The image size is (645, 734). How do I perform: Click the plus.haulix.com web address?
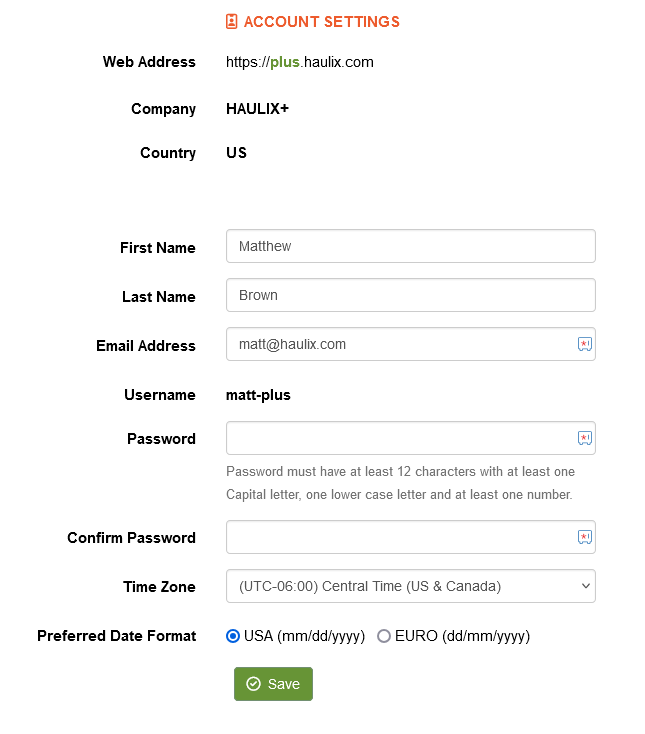[x=300, y=62]
